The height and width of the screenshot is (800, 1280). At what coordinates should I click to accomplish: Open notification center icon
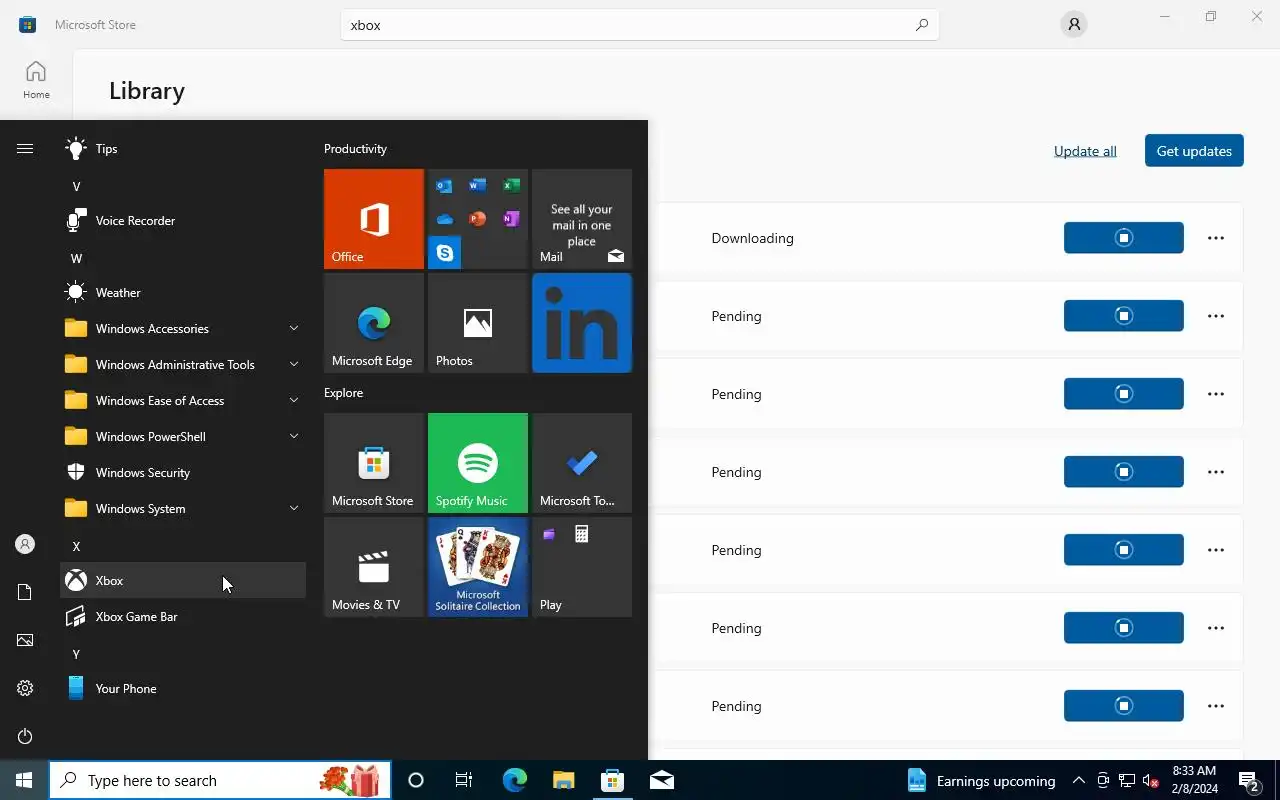click(x=1249, y=780)
